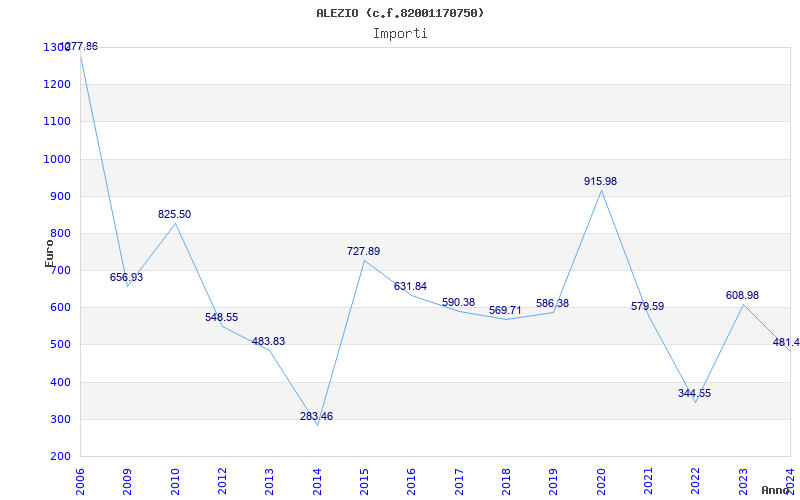Click the chart title ALEZIO (c.f.82001170750)
The height and width of the screenshot is (500, 800).
pos(400,13)
